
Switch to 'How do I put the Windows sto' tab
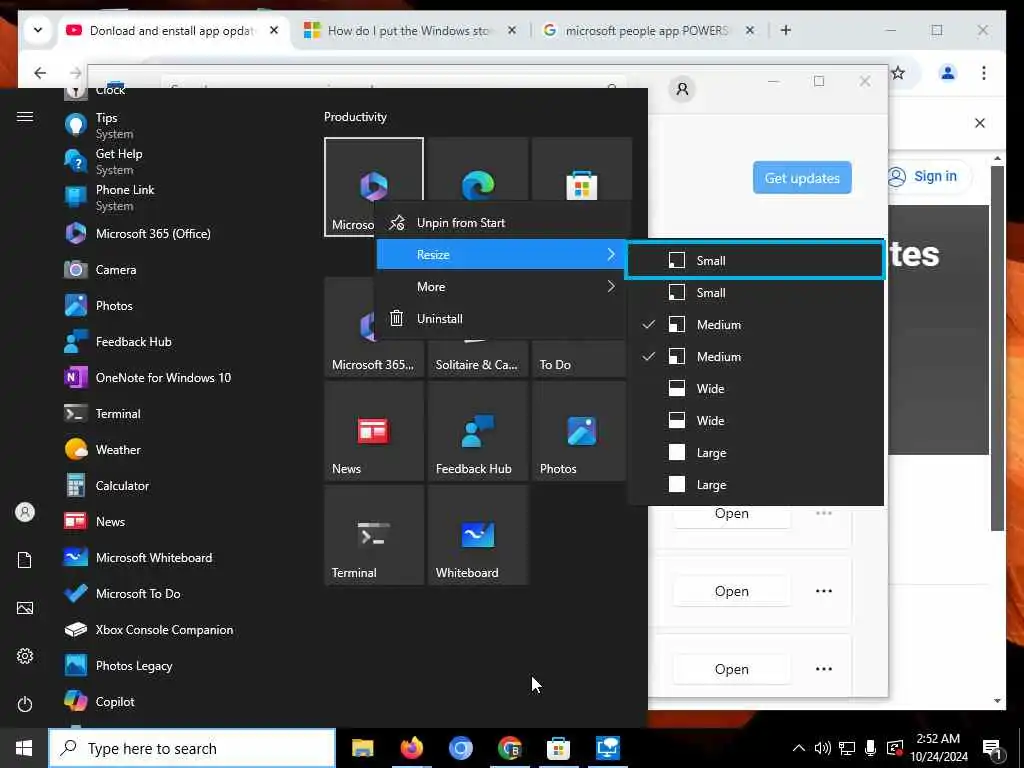(x=409, y=31)
